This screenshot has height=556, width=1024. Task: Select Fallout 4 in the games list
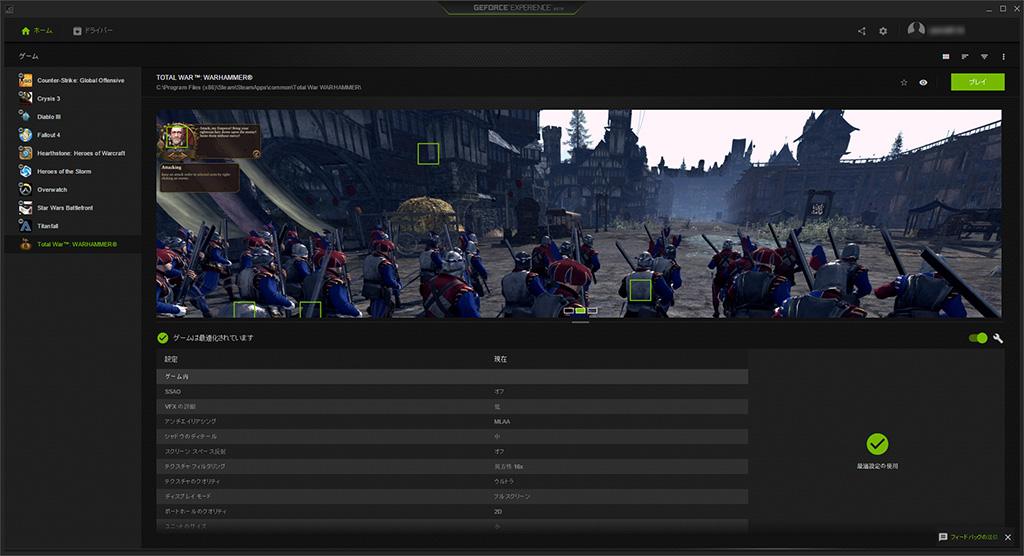pos(49,134)
